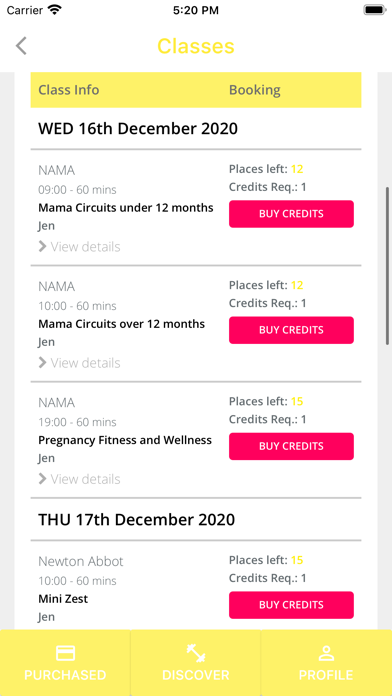The width and height of the screenshot is (392, 696).
Task: Select the Mini Zest class title
Action: pyautogui.click(x=63, y=599)
